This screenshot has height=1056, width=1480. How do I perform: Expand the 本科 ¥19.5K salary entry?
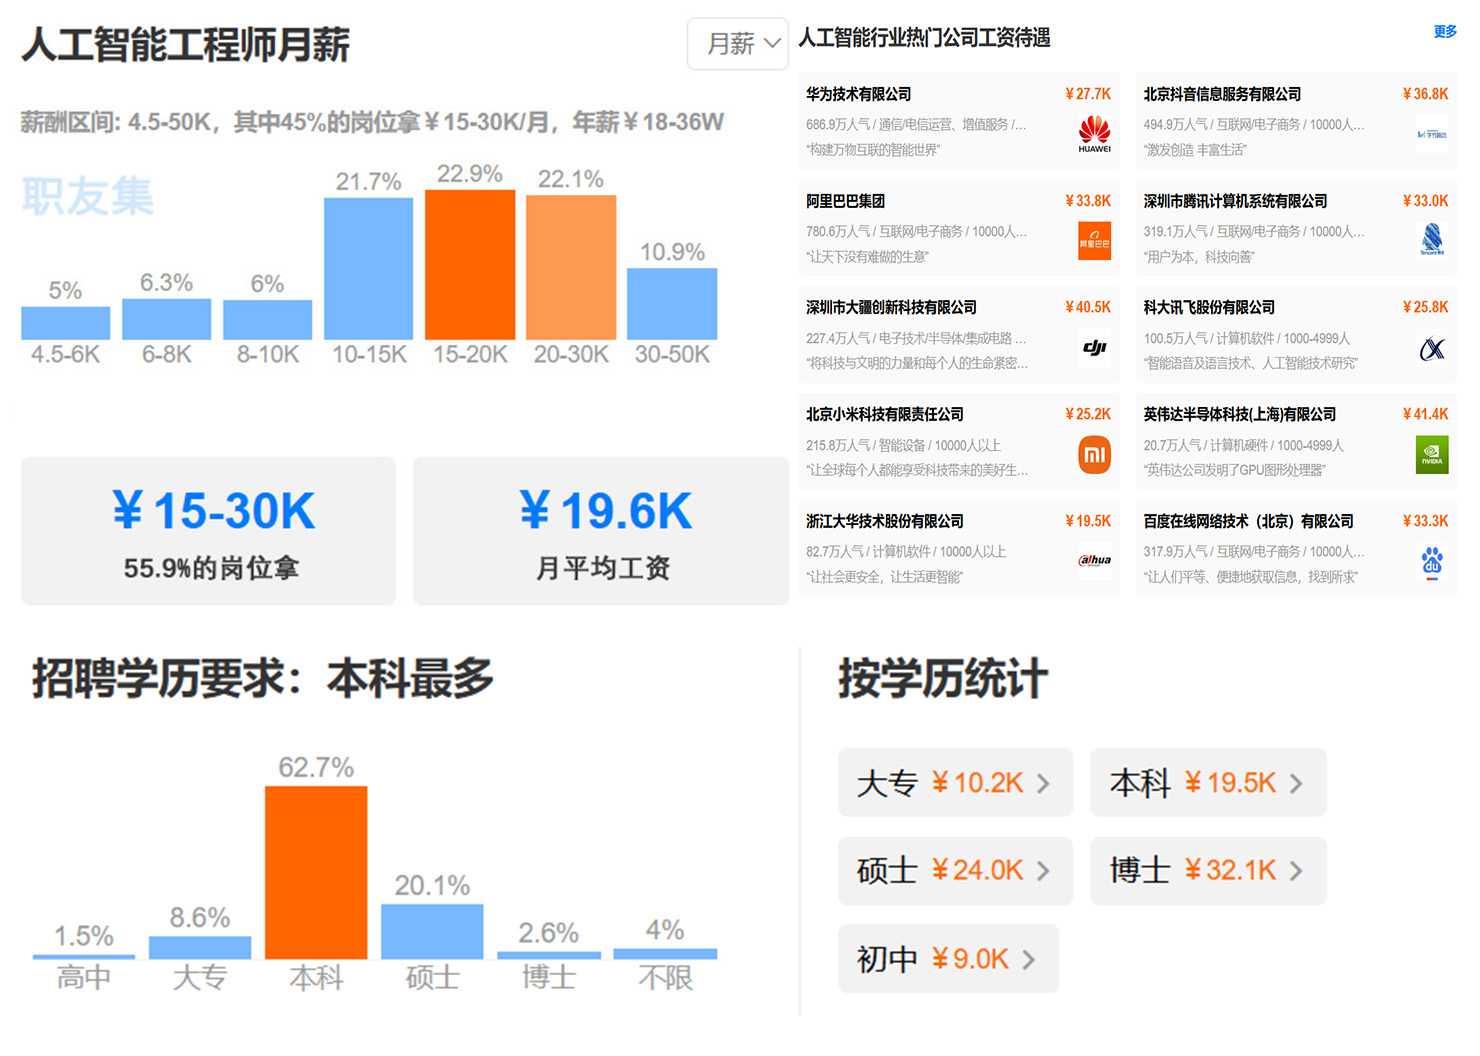pyautogui.click(x=1208, y=782)
